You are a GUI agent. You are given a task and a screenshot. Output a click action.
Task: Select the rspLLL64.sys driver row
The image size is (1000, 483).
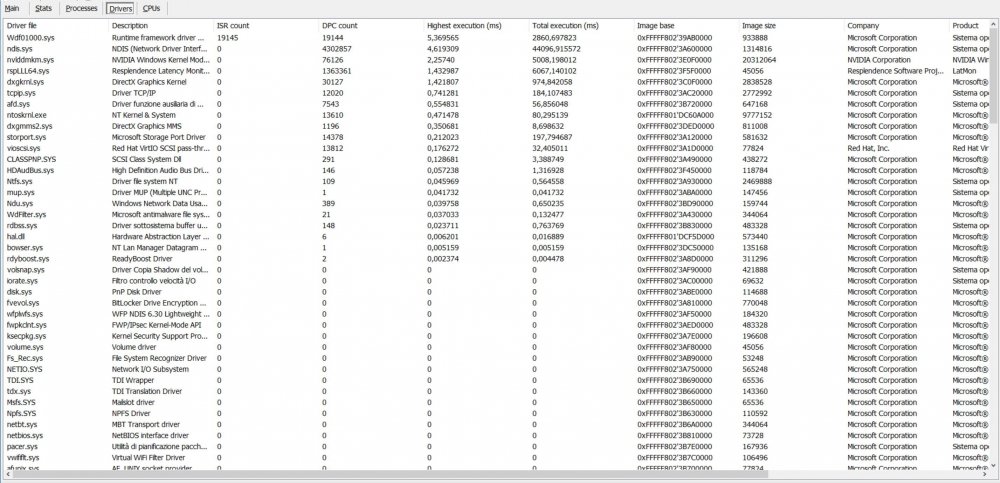(x=496, y=71)
